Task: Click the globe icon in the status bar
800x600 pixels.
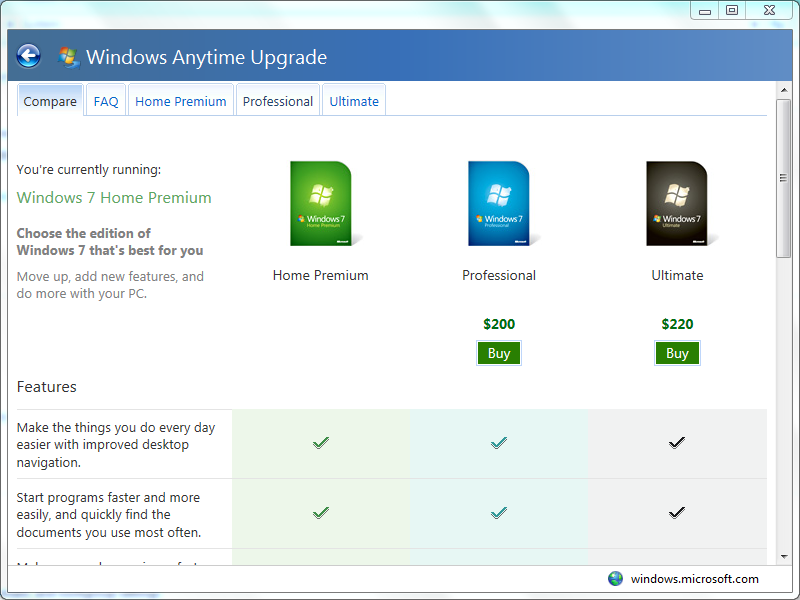Action: pos(615,579)
